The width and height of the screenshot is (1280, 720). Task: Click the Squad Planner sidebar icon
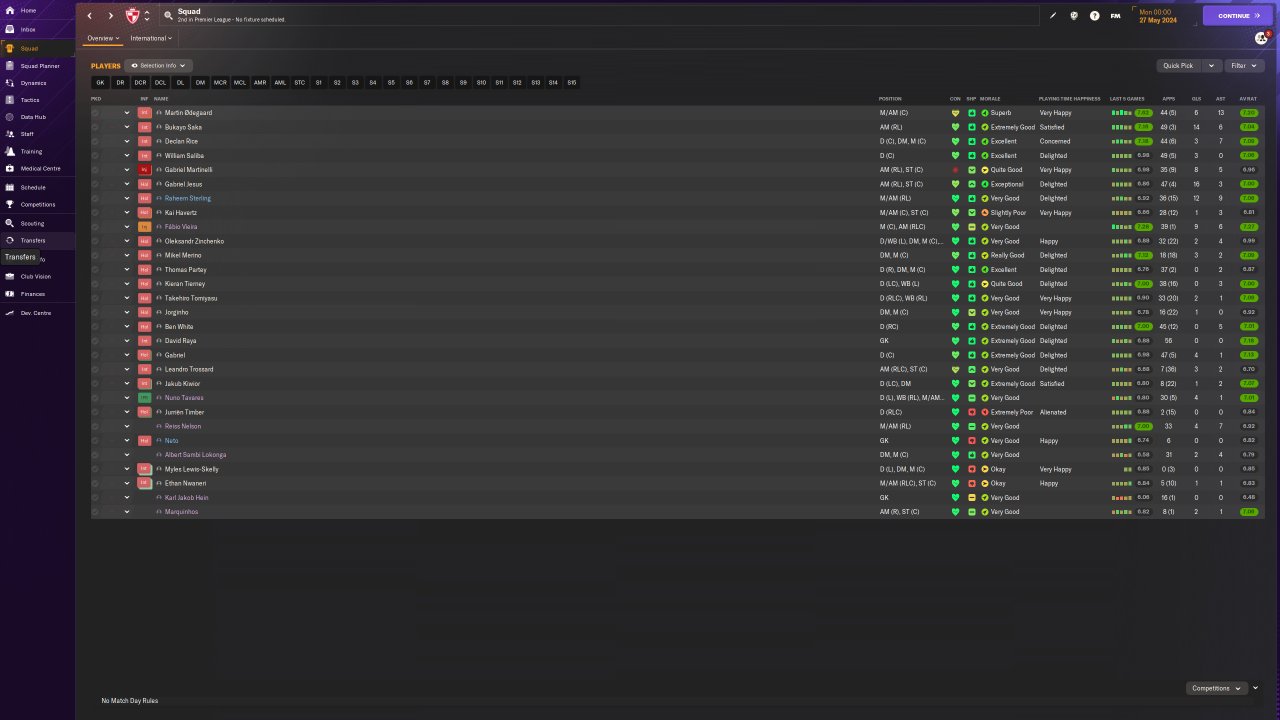[9, 66]
